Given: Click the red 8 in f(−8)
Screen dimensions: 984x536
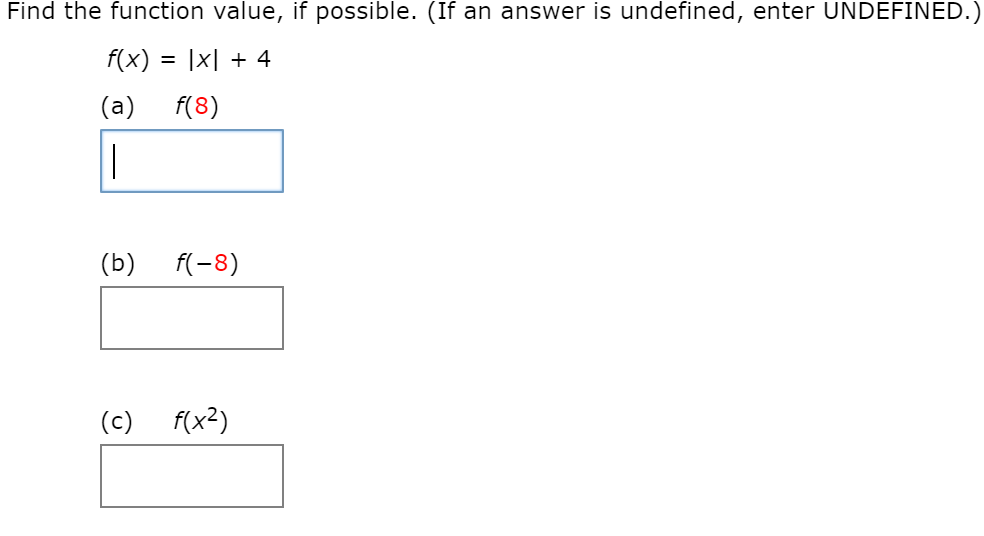Looking at the screenshot, I should pos(221,263).
